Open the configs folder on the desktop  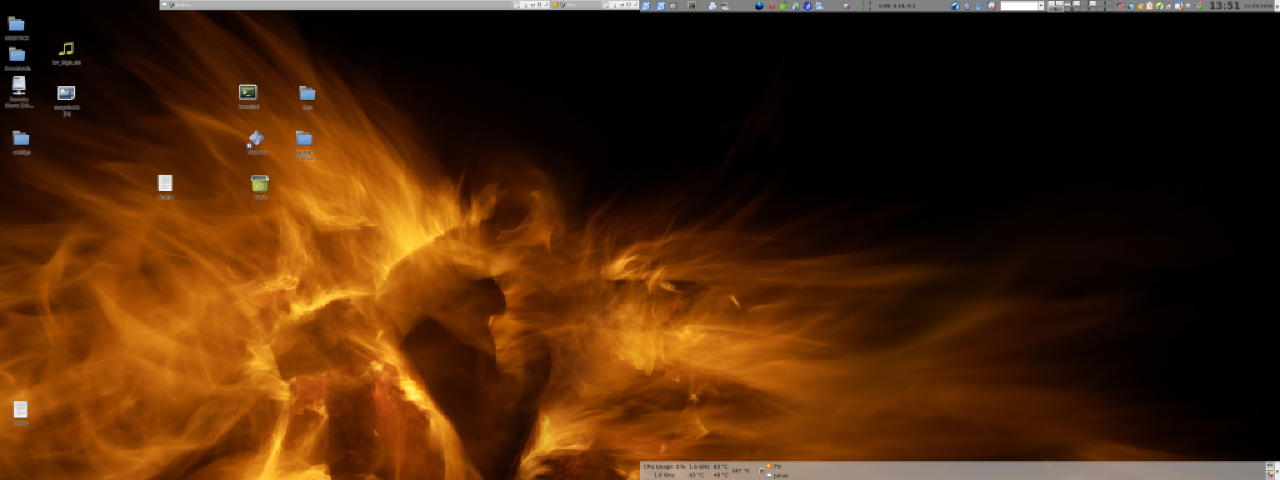coord(21,139)
